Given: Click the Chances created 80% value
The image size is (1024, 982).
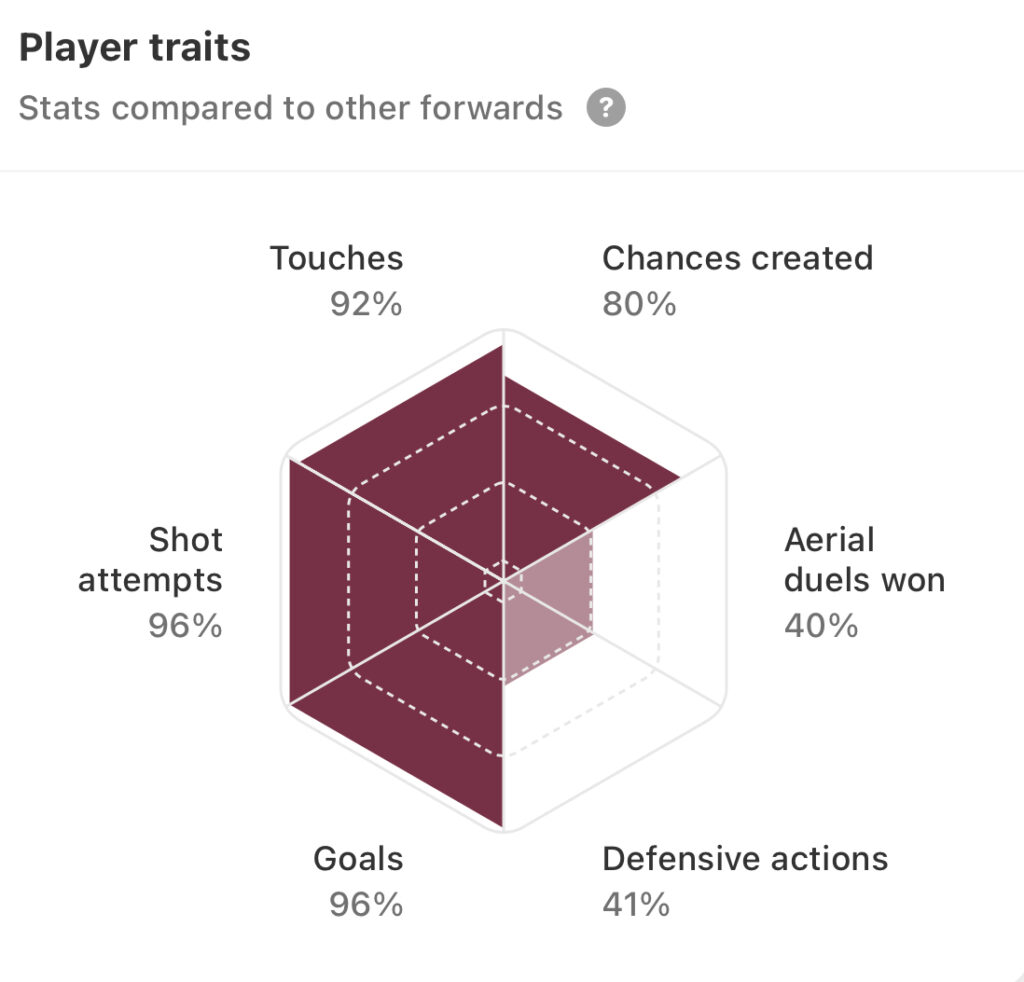Looking at the screenshot, I should pos(639,304).
